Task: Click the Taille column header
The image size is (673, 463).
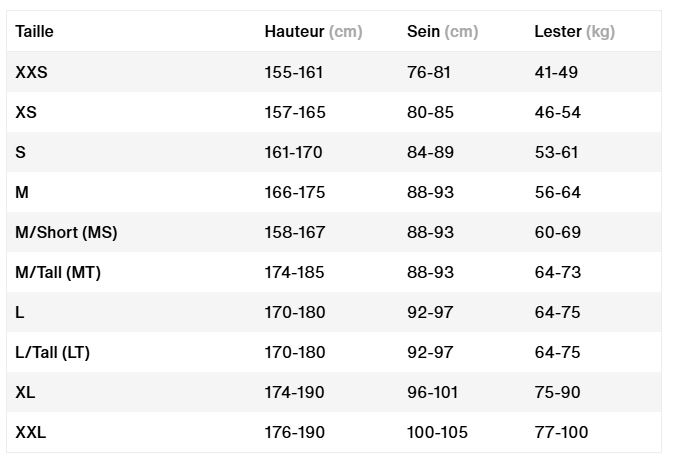Action: (34, 31)
